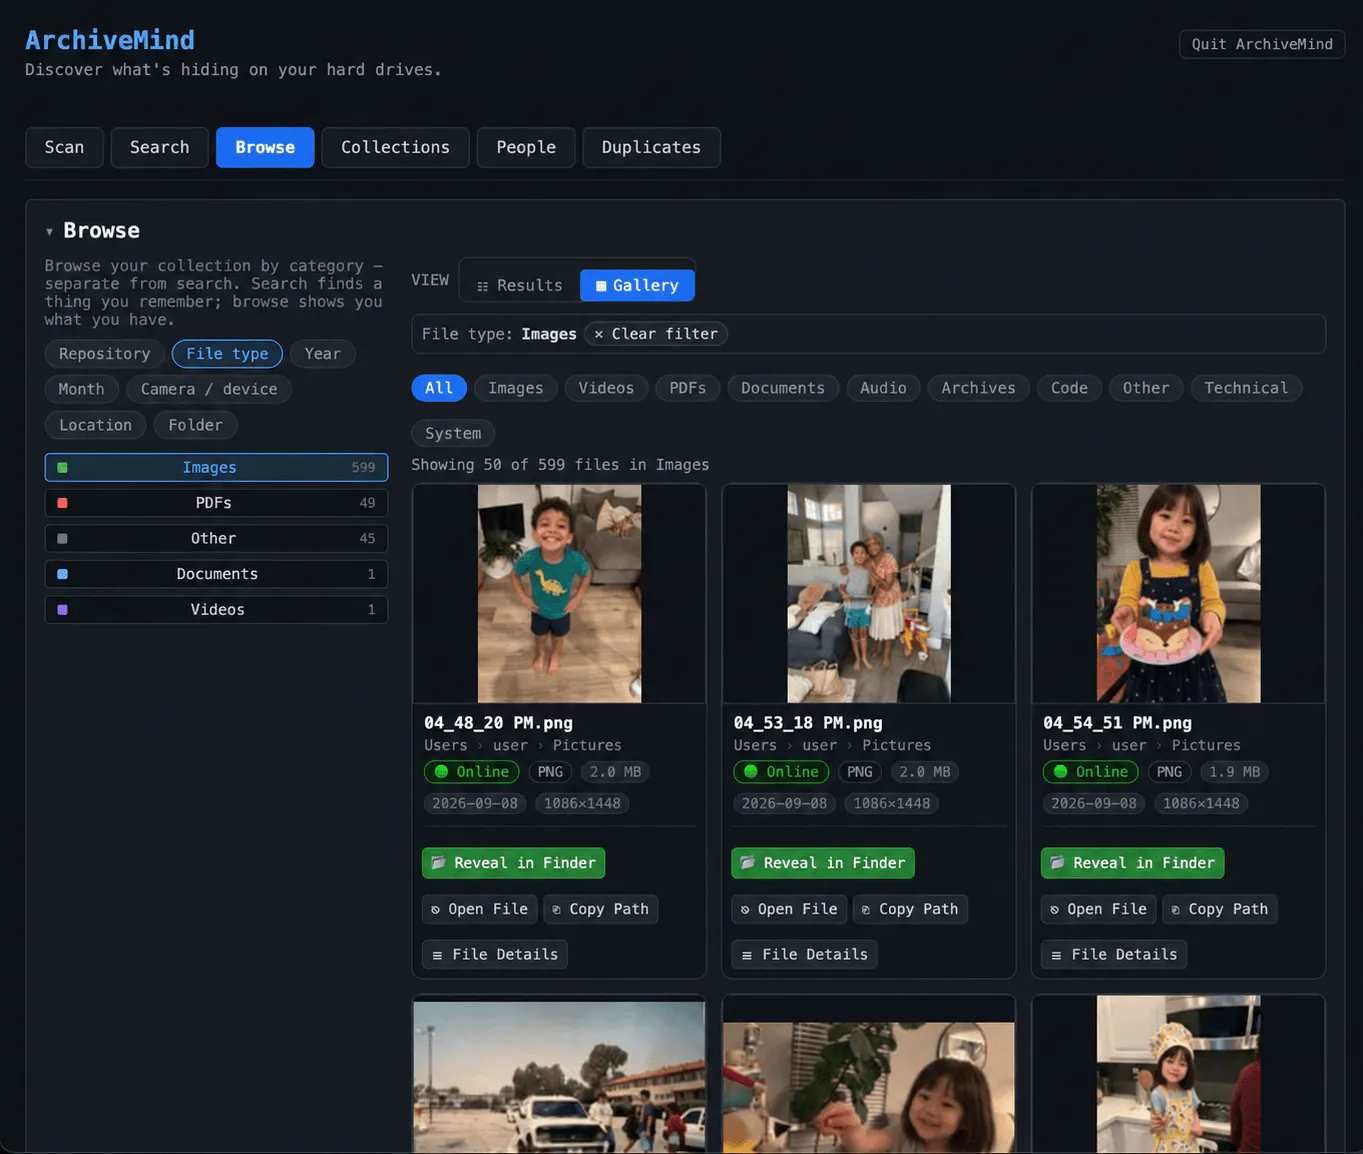Browse by Year category
This screenshot has width=1363, height=1154.
322,354
